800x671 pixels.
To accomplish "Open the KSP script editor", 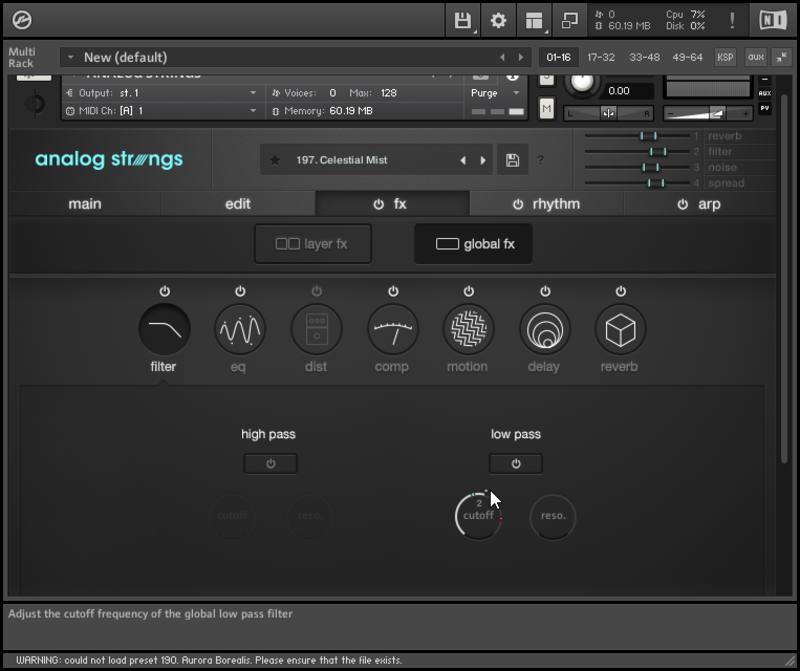I will click(725, 57).
